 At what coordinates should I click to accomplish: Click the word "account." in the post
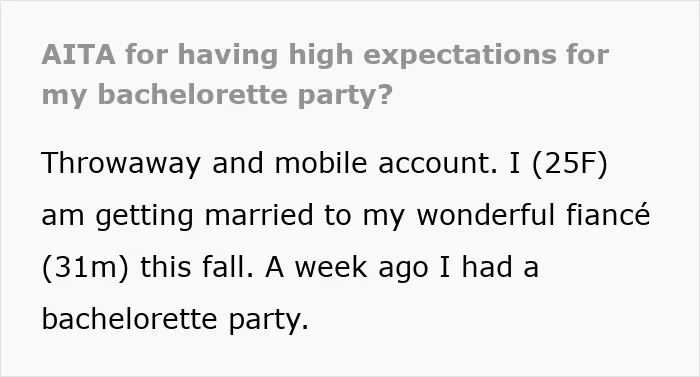(438, 164)
